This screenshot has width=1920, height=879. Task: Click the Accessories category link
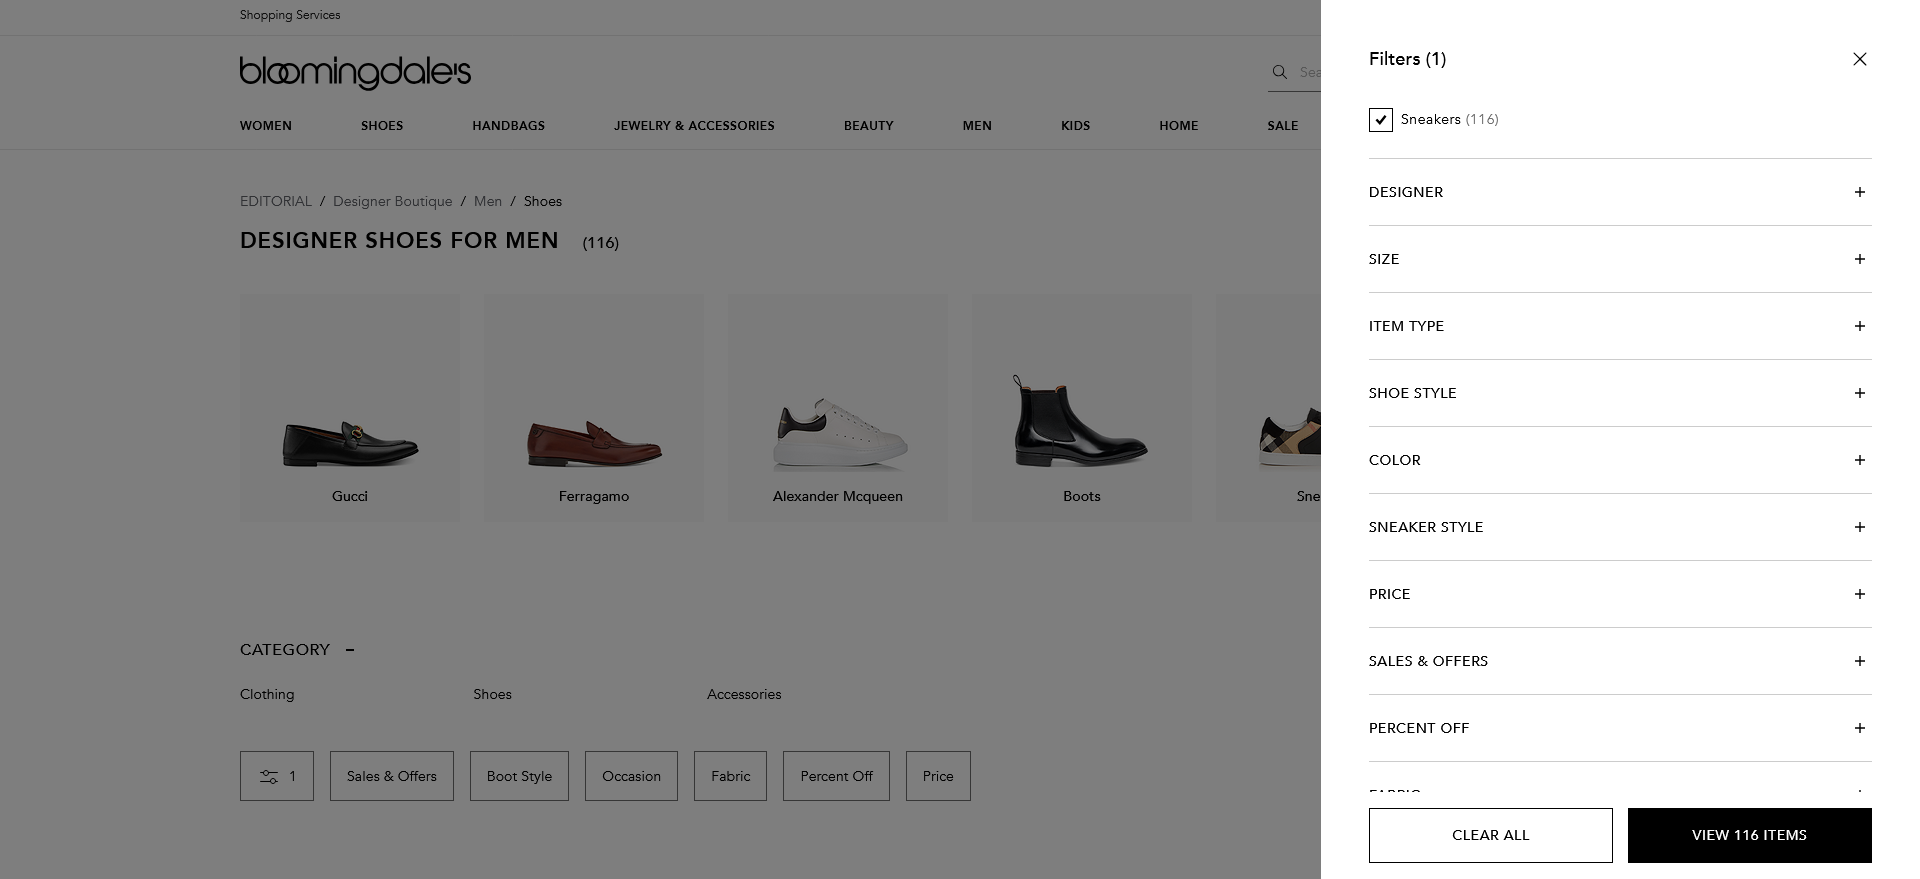(744, 694)
